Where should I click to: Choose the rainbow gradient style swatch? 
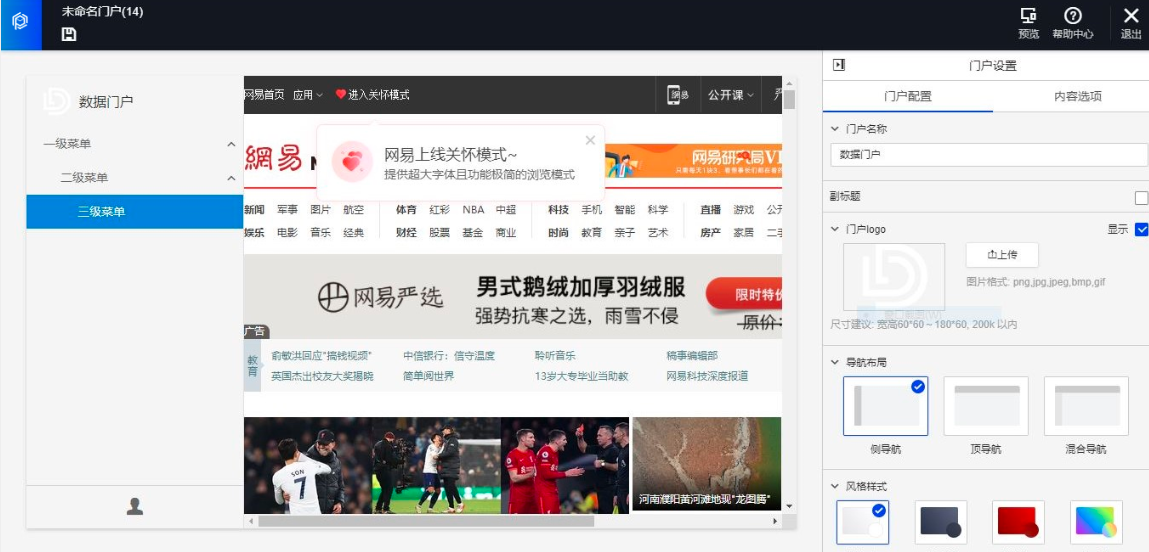point(1096,522)
